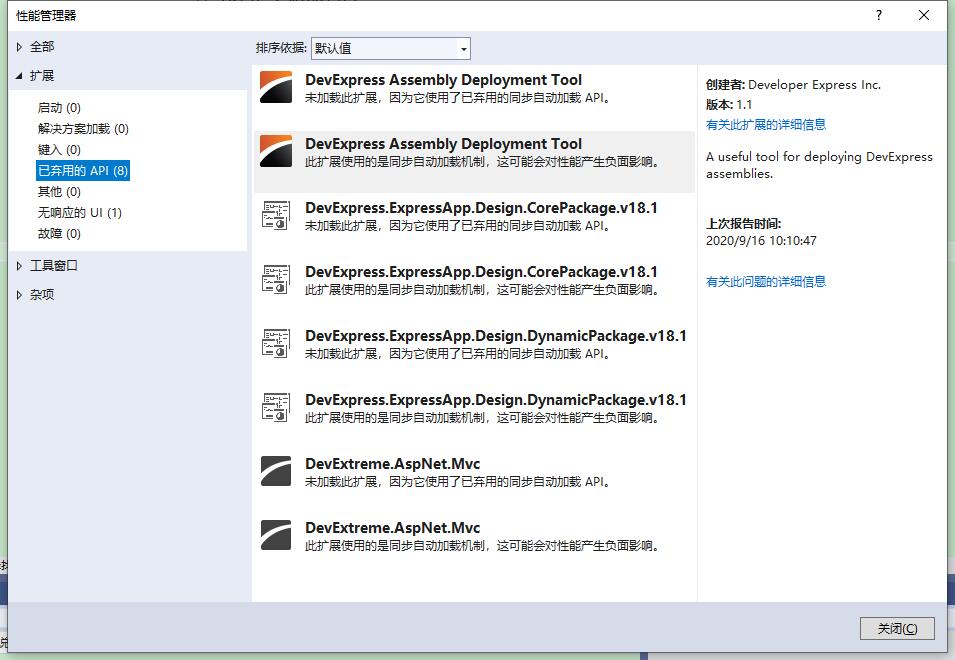Select the 工具窗口 label
955x660 pixels.
(x=54, y=265)
